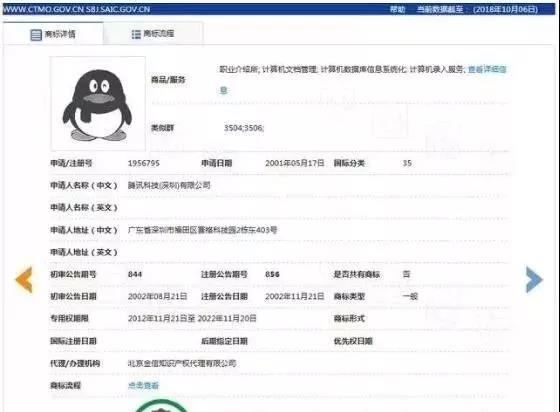Open the 帮助 link in header
The width and height of the screenshot is (560, 412).
coord(397,9)
